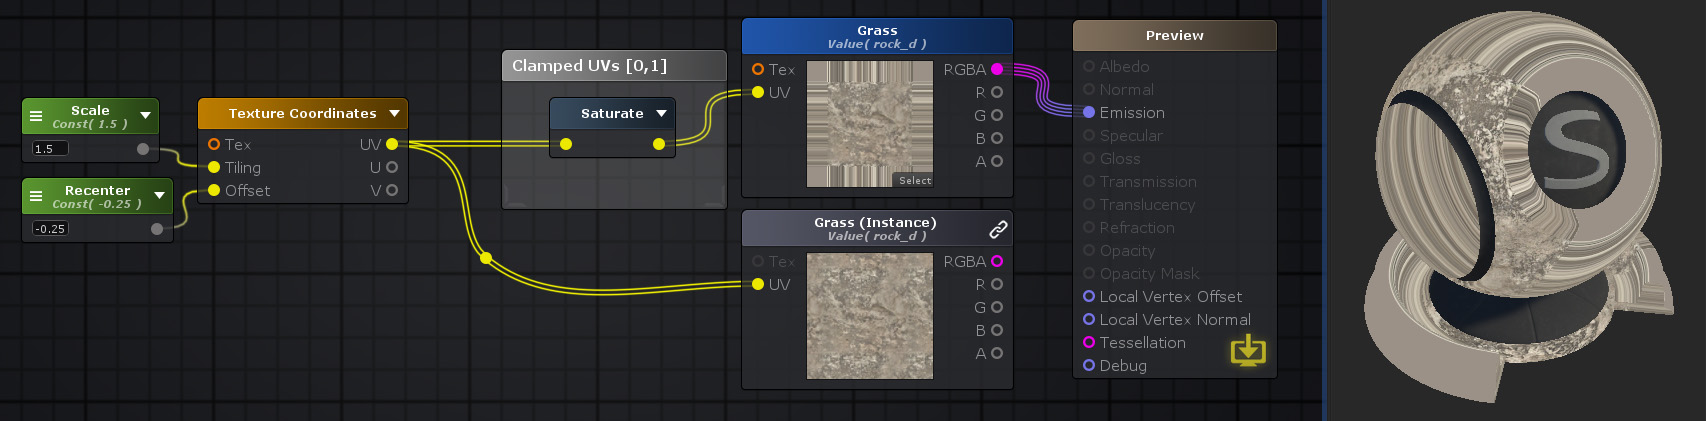Click the Tessellation port on Preview node
Image resolution: width=1706 pixels, height=421 pixels.
coord(1089,342)
